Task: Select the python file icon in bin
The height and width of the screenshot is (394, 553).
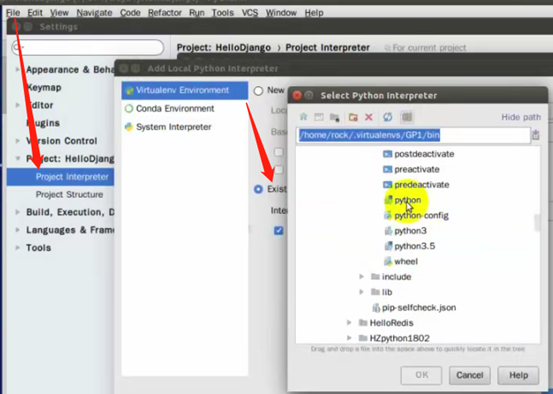Action: point(388,200)
